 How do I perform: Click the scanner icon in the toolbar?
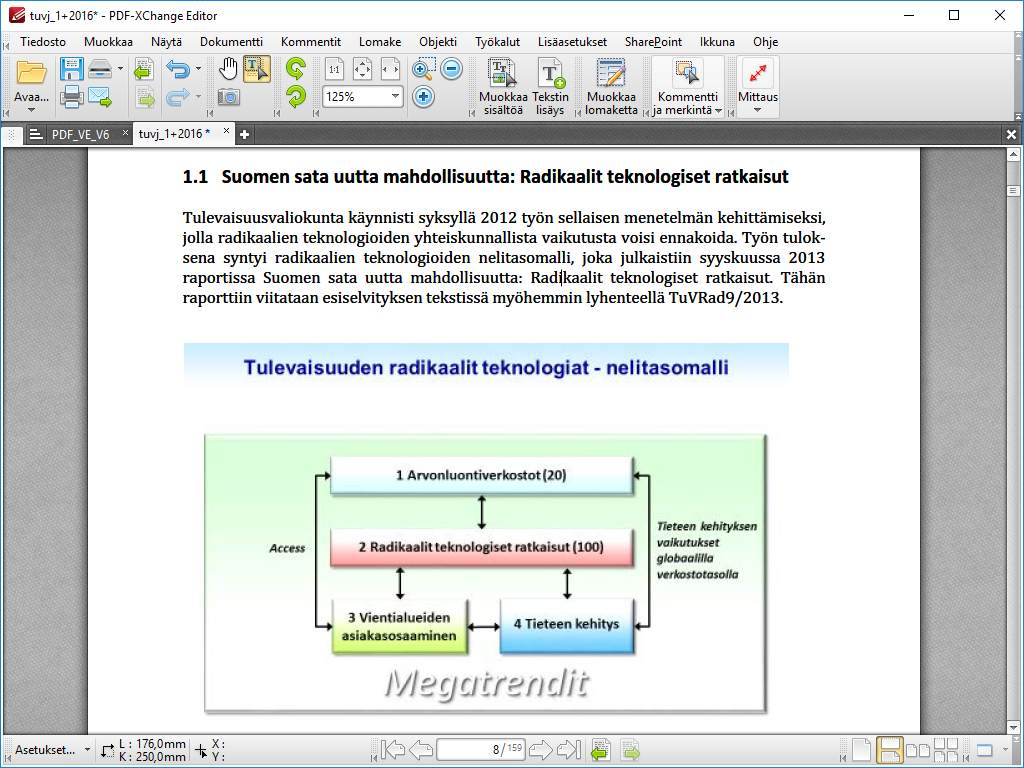100,69
